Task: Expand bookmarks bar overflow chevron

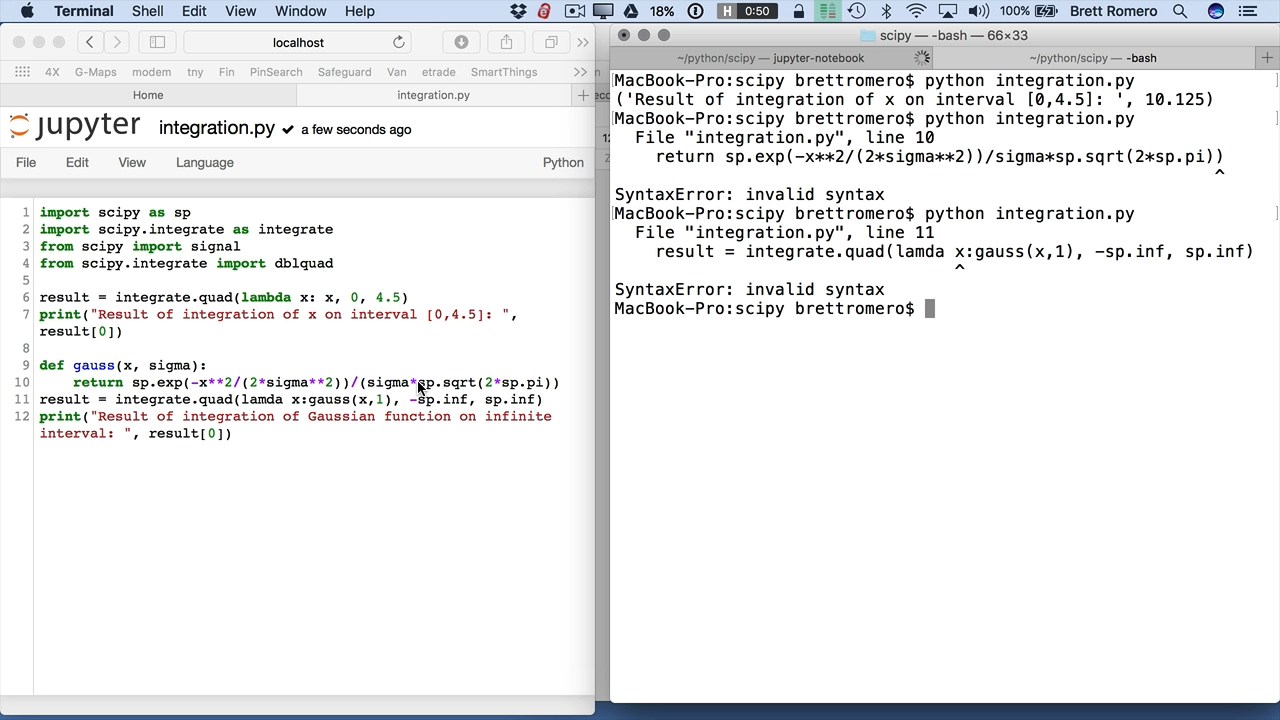Action: (x=580, y=72)
